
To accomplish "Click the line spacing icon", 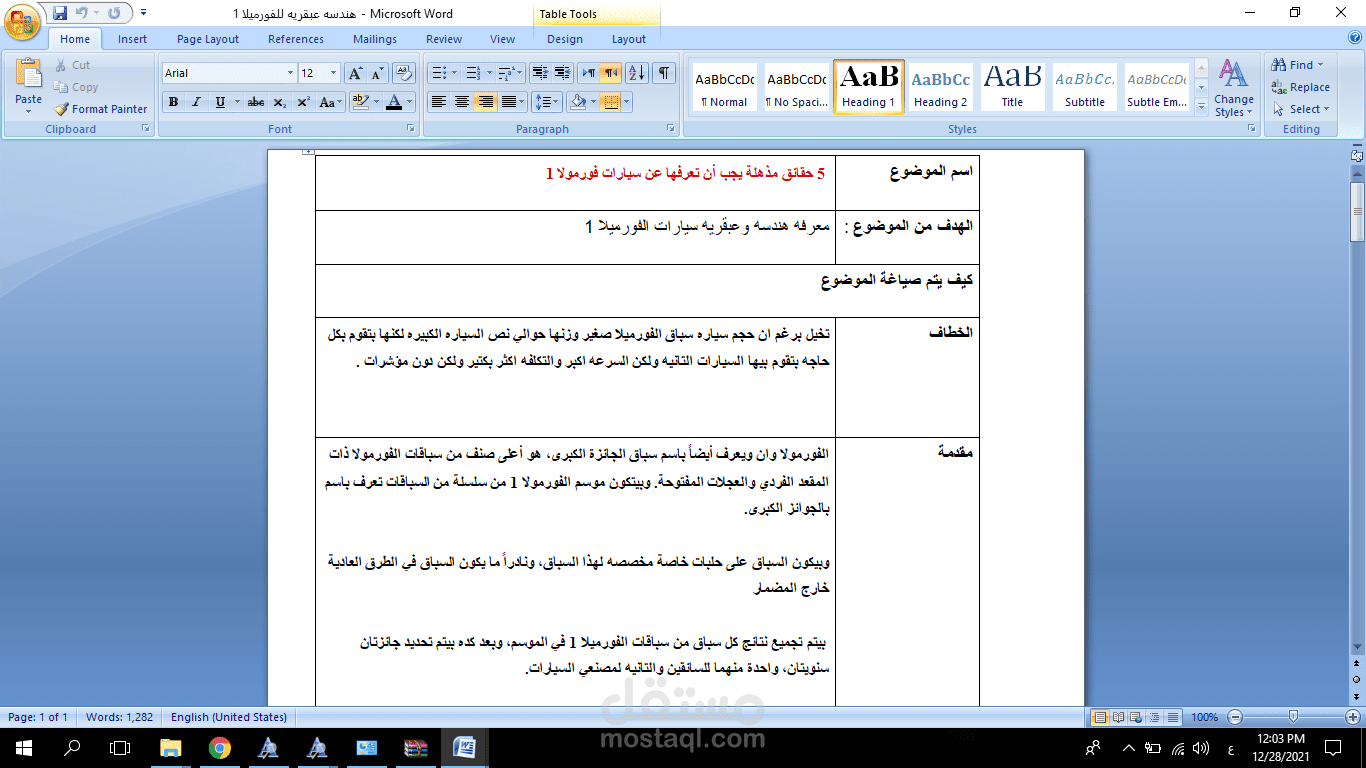I will coord(542,102).
